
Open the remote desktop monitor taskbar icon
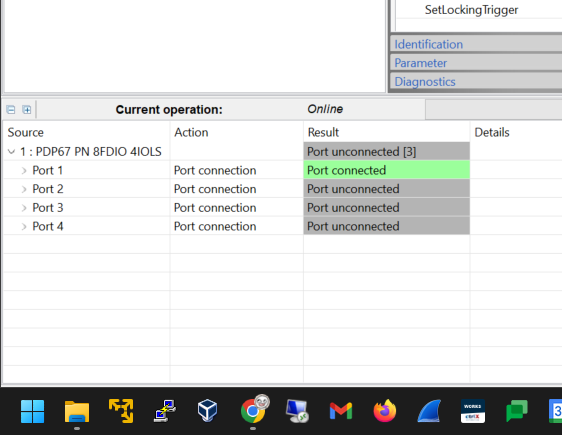tap(297, 411)
